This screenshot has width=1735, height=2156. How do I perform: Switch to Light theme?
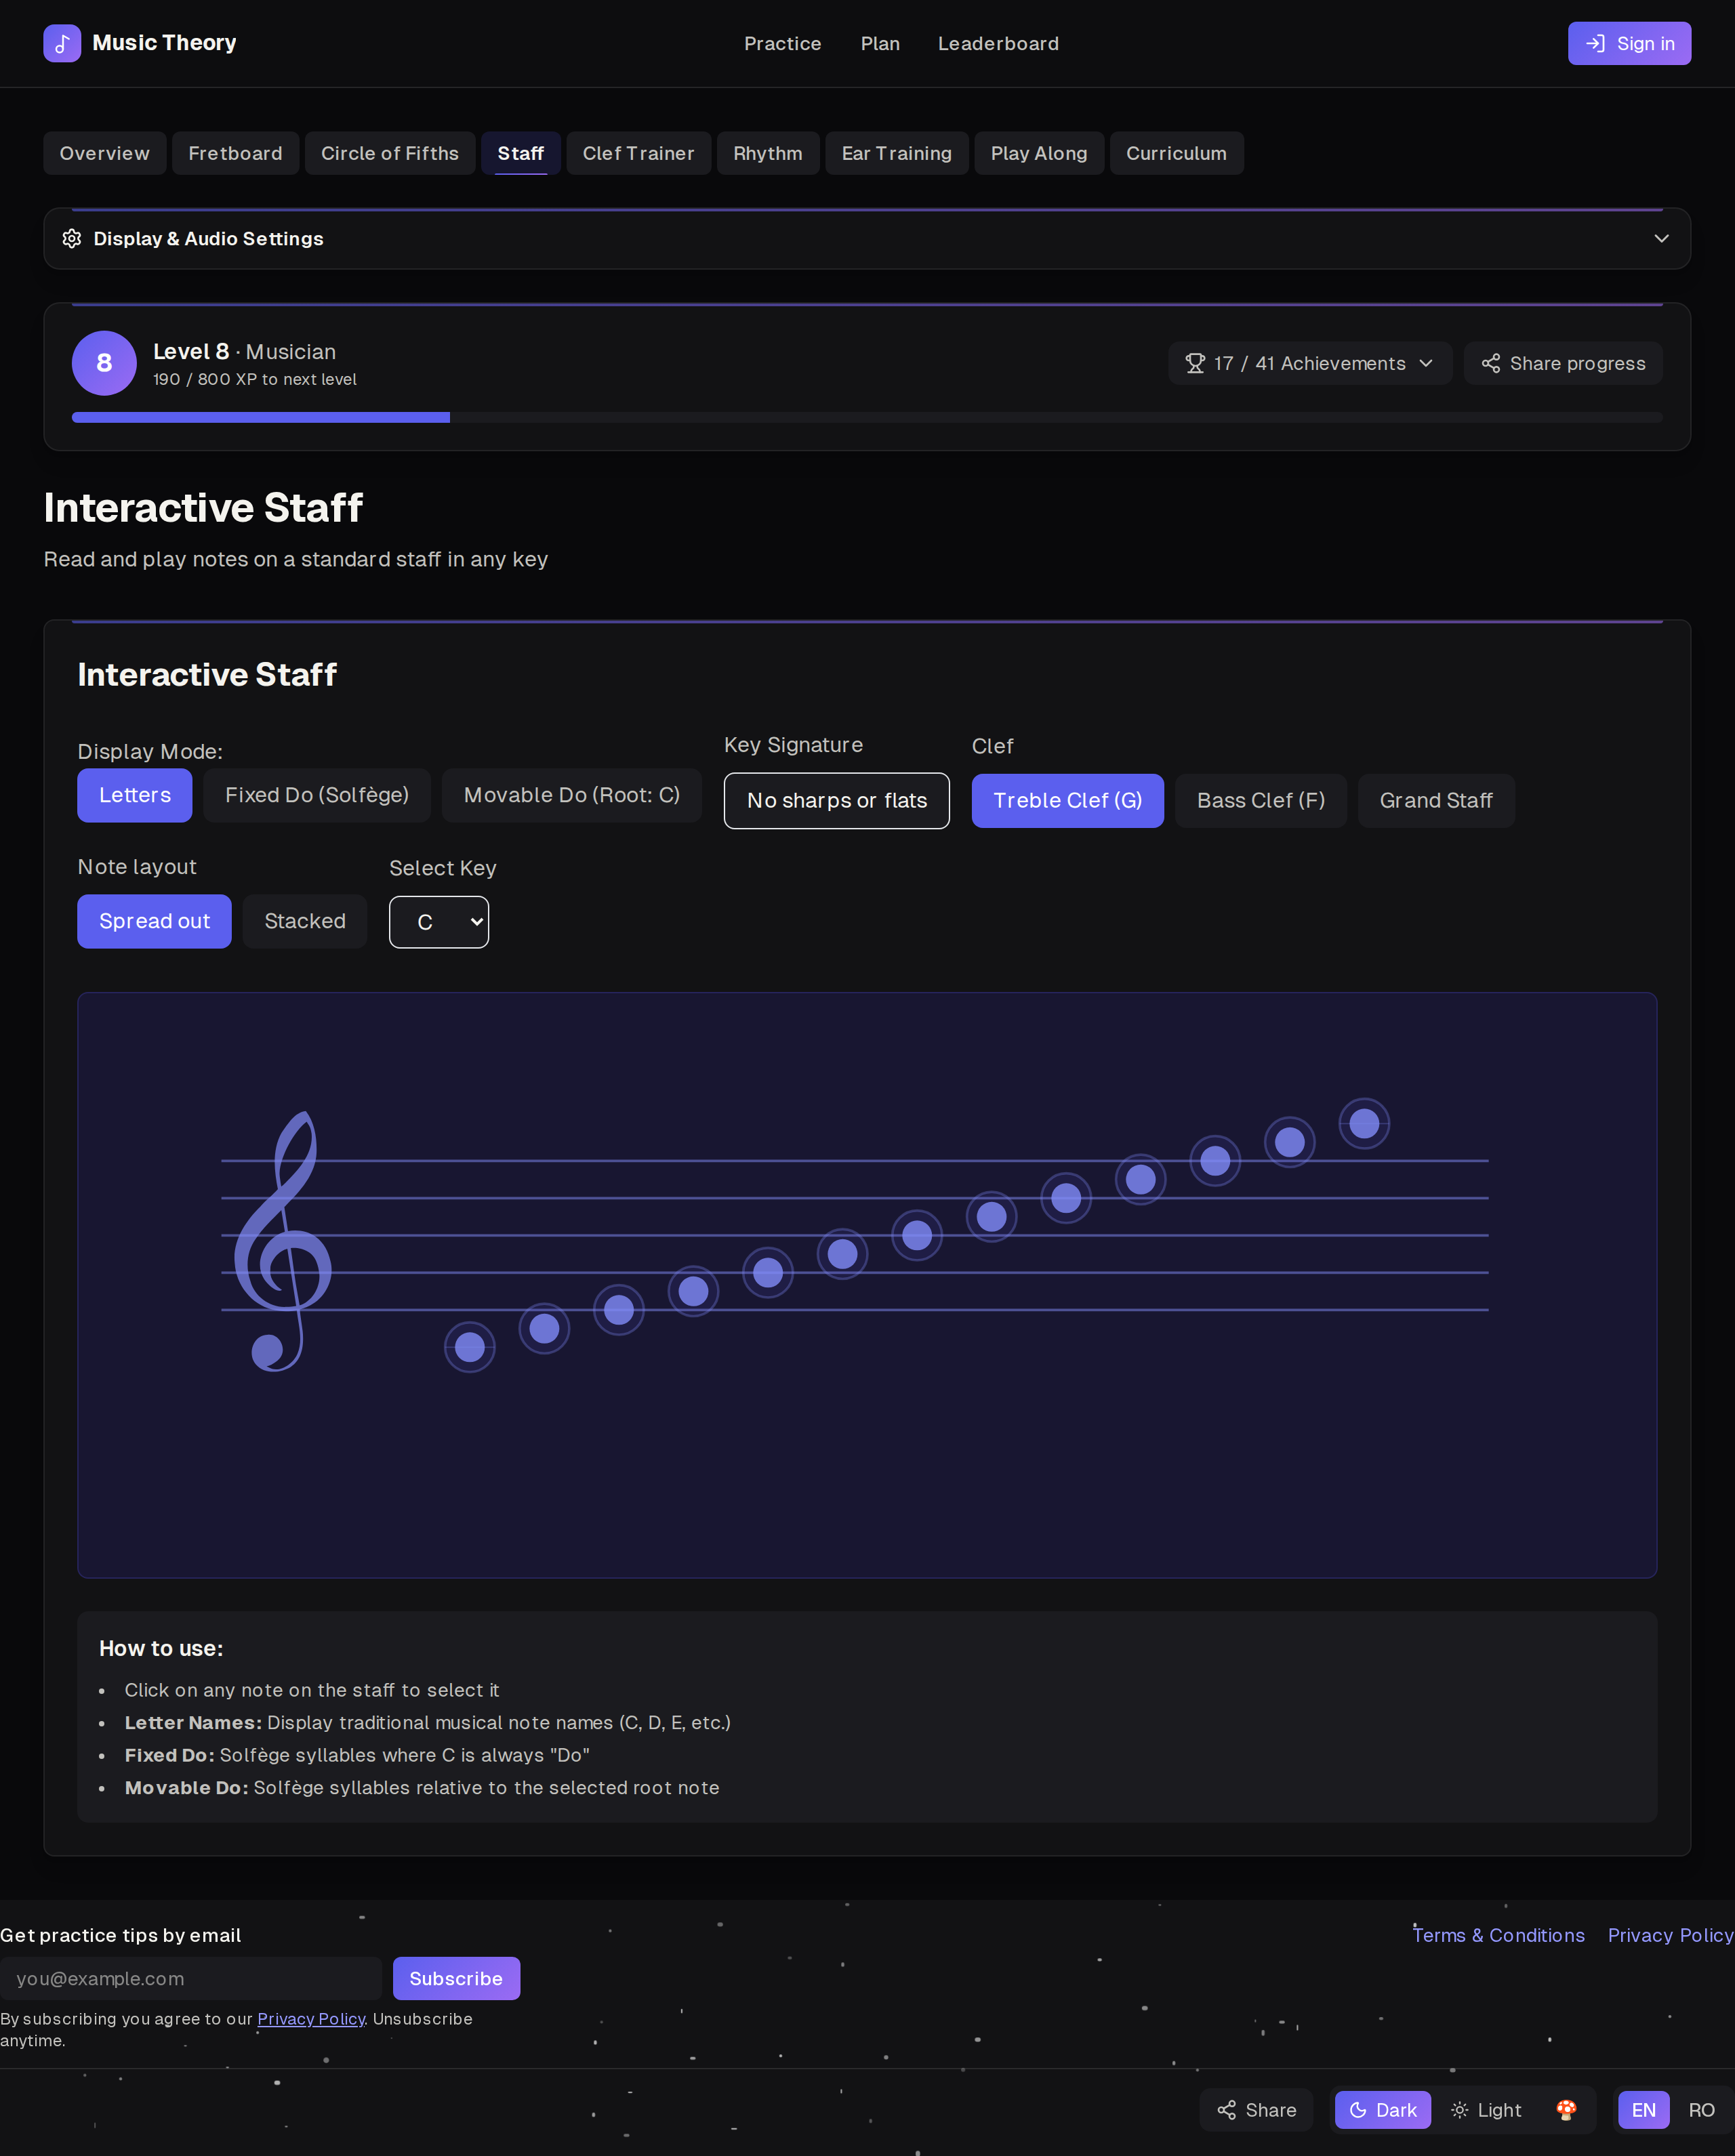pos(1486,2109)
